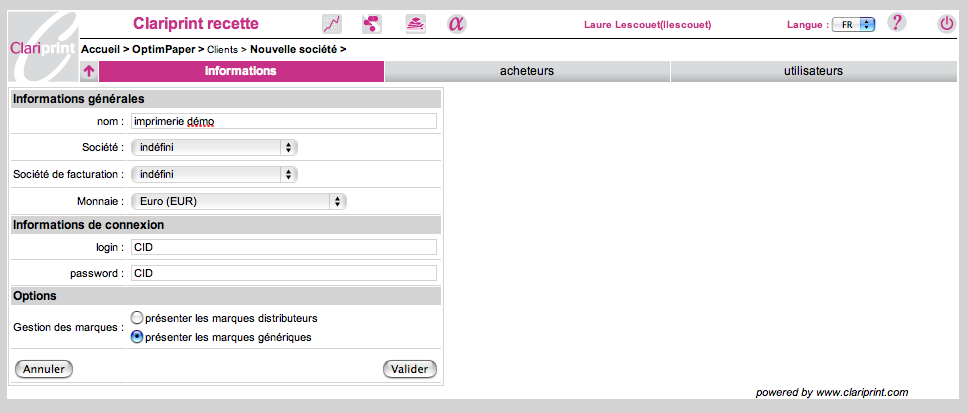
Task: Select présenter les marques distributeurs option
Action: [137, 318]
